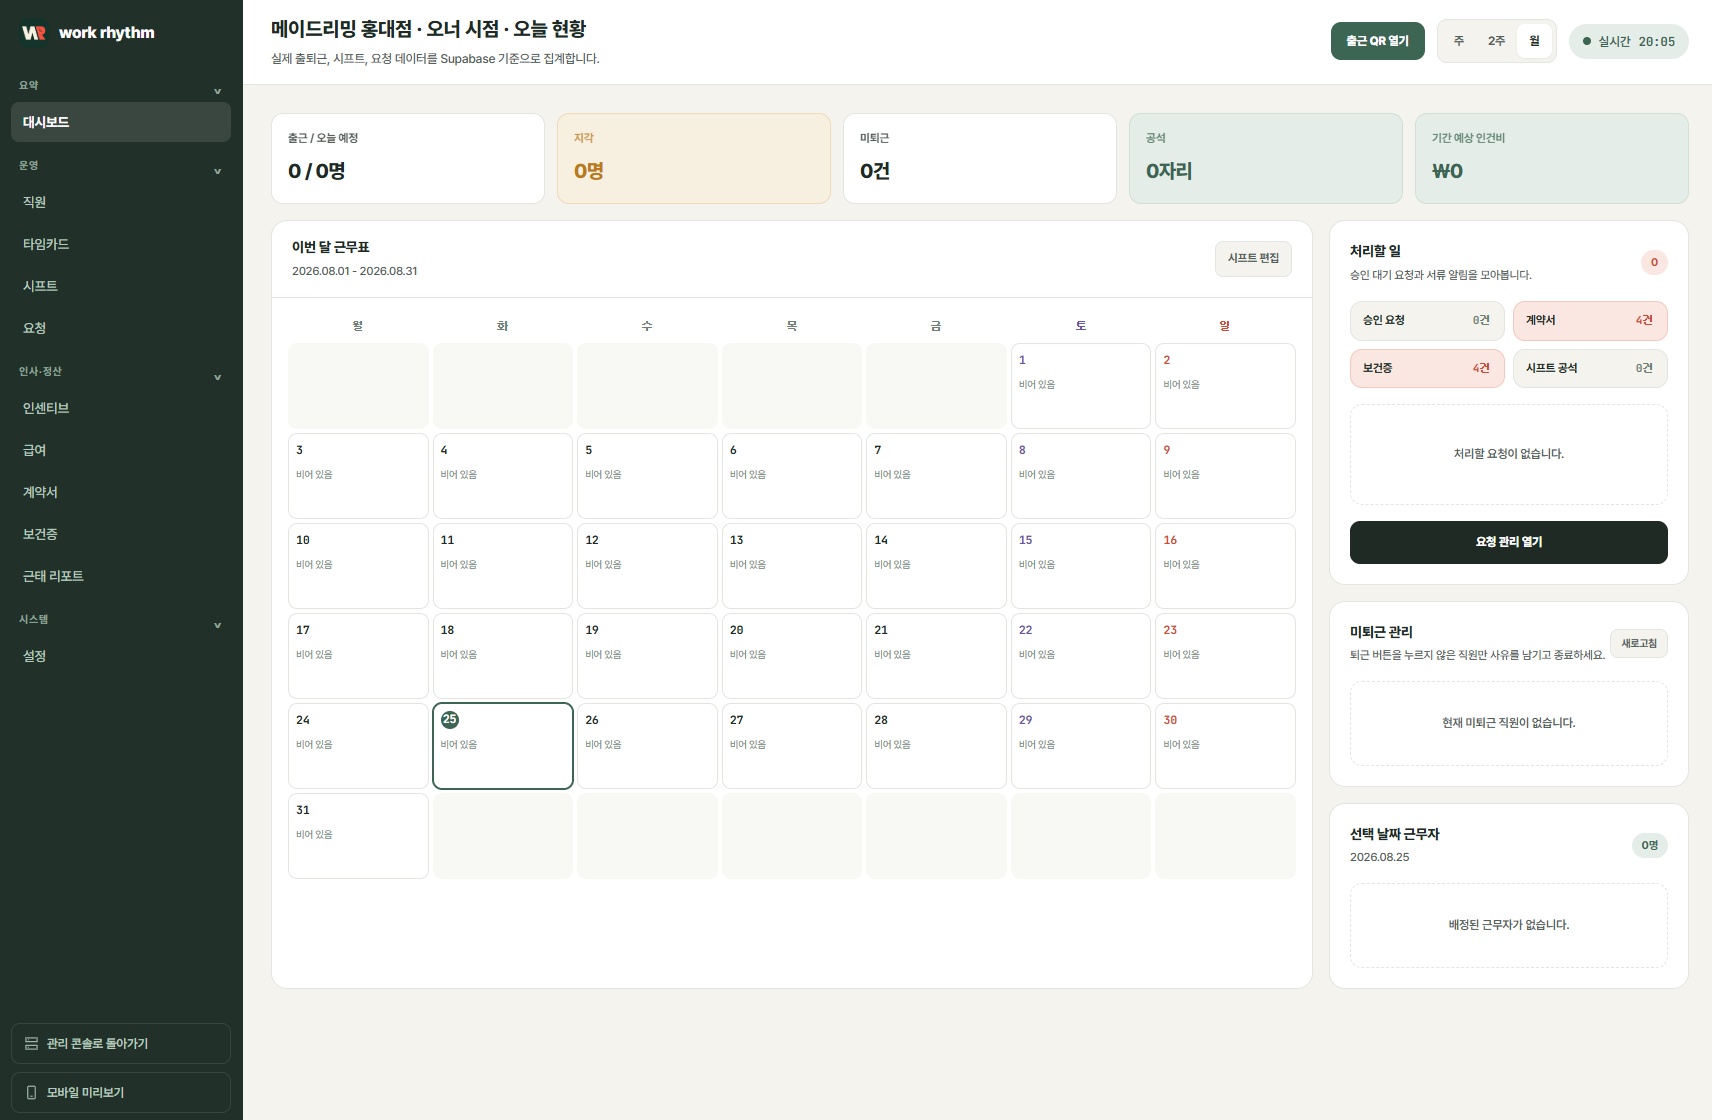Image resolution: width=1712 pixels, height=1120 pixels.
Task: Collapse the 요약 sidebar section
Action: tap(217, 91)
